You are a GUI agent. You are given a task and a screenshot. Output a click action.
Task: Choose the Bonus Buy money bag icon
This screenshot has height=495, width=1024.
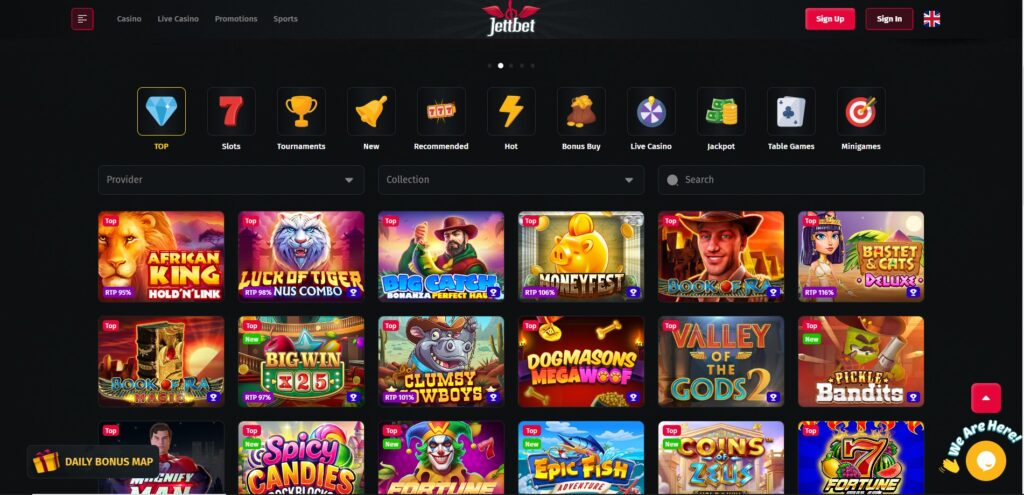click(x=581, y=112)
